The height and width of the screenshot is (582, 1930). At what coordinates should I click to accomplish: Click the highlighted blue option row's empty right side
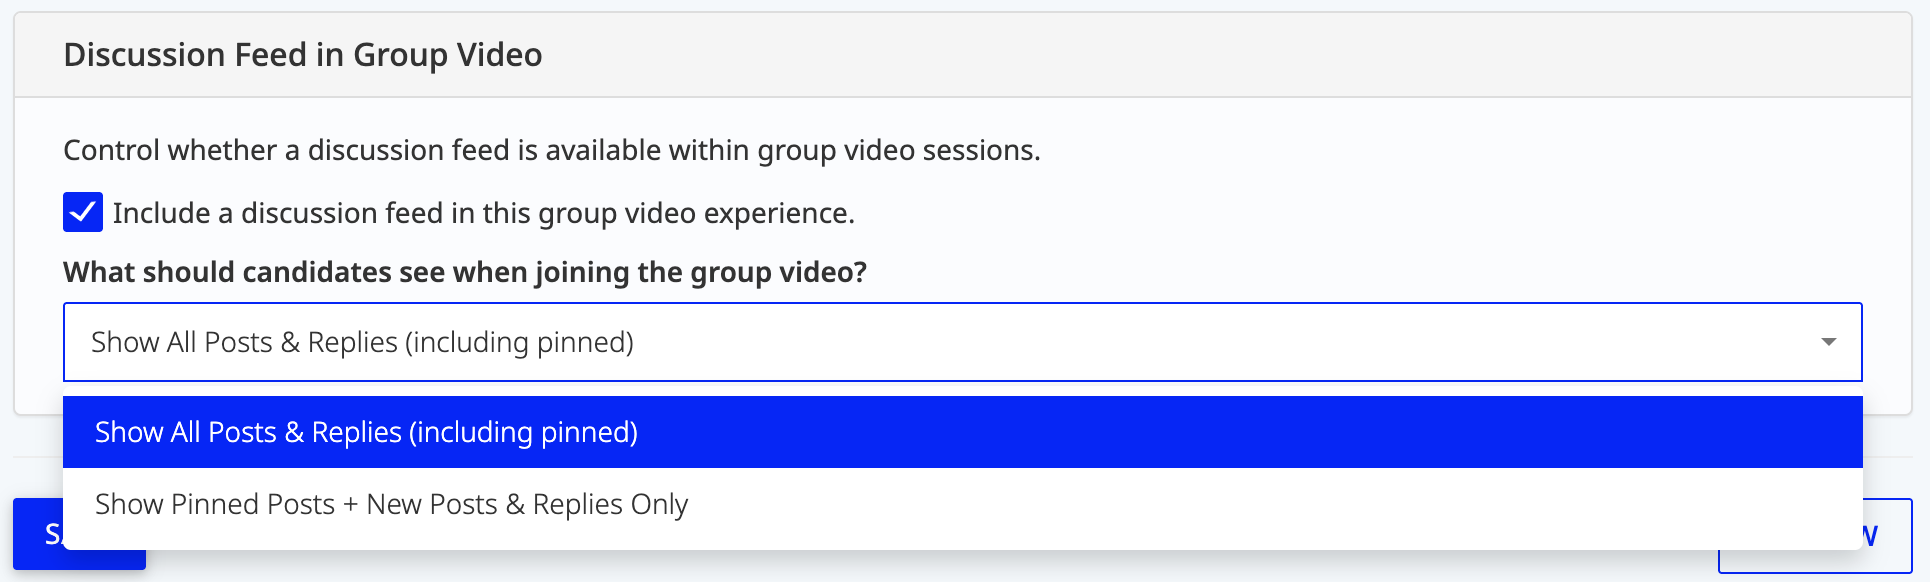pyautogui.click(x=1300, y=432)
